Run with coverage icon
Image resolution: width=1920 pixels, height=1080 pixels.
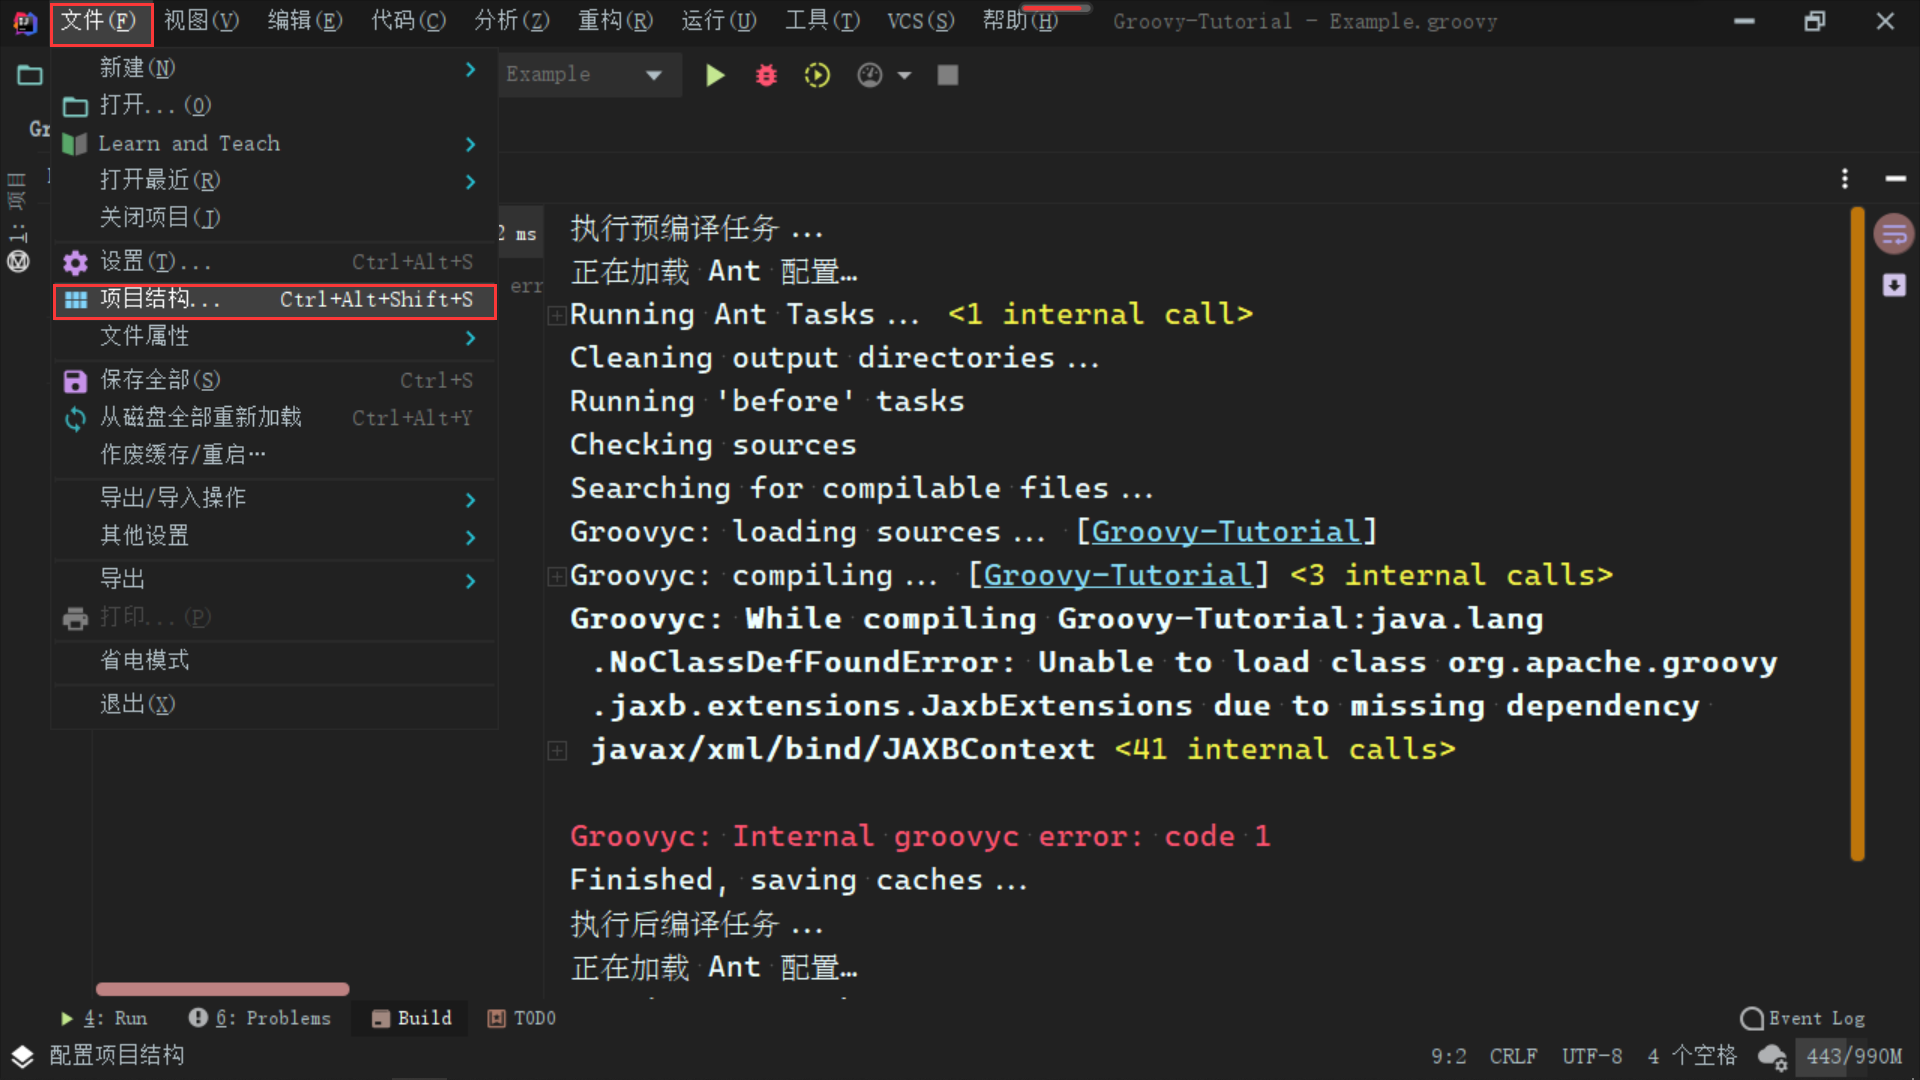pyautogui.click(x=817, y=75)
